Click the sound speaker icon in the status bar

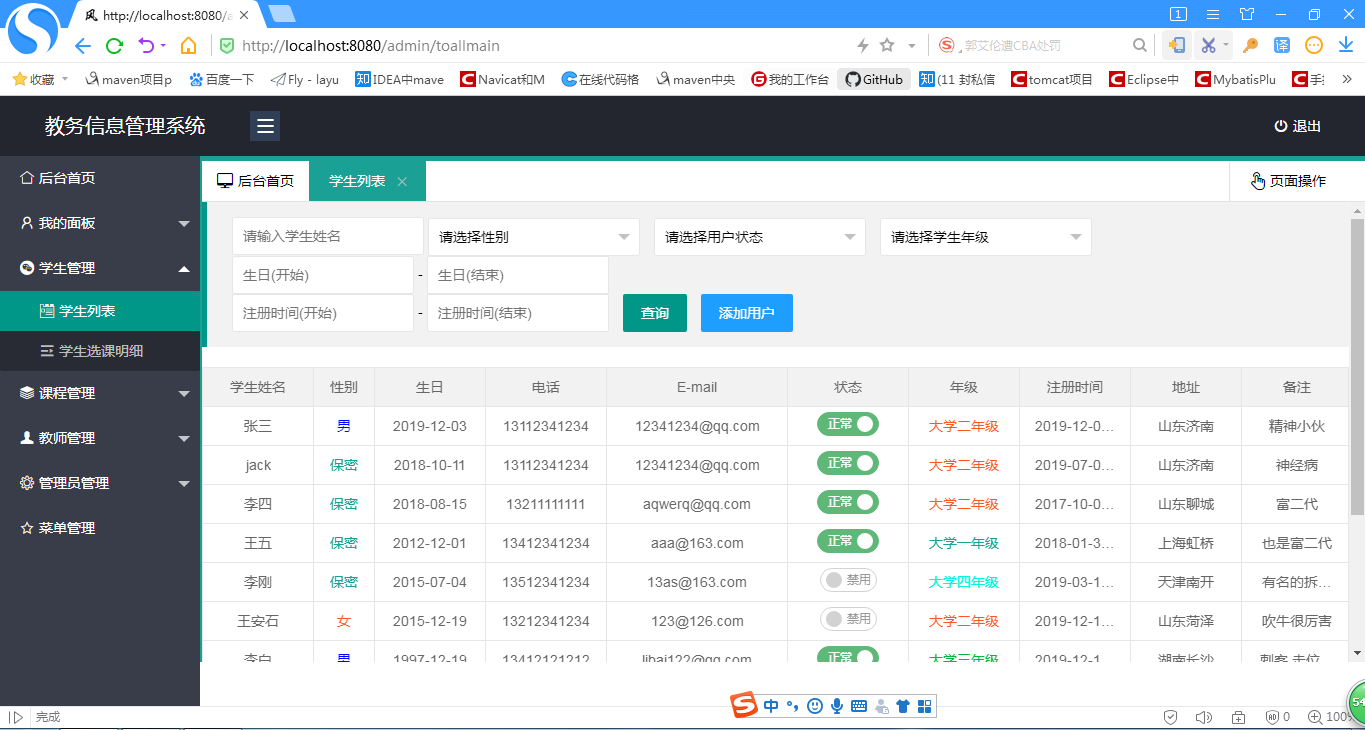[x=1204, y=717]
